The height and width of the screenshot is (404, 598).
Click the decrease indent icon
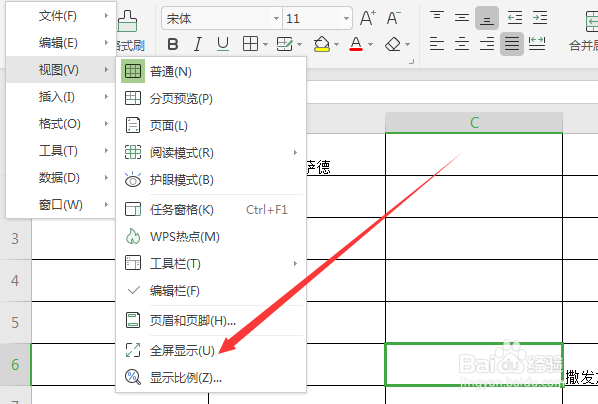514,18
